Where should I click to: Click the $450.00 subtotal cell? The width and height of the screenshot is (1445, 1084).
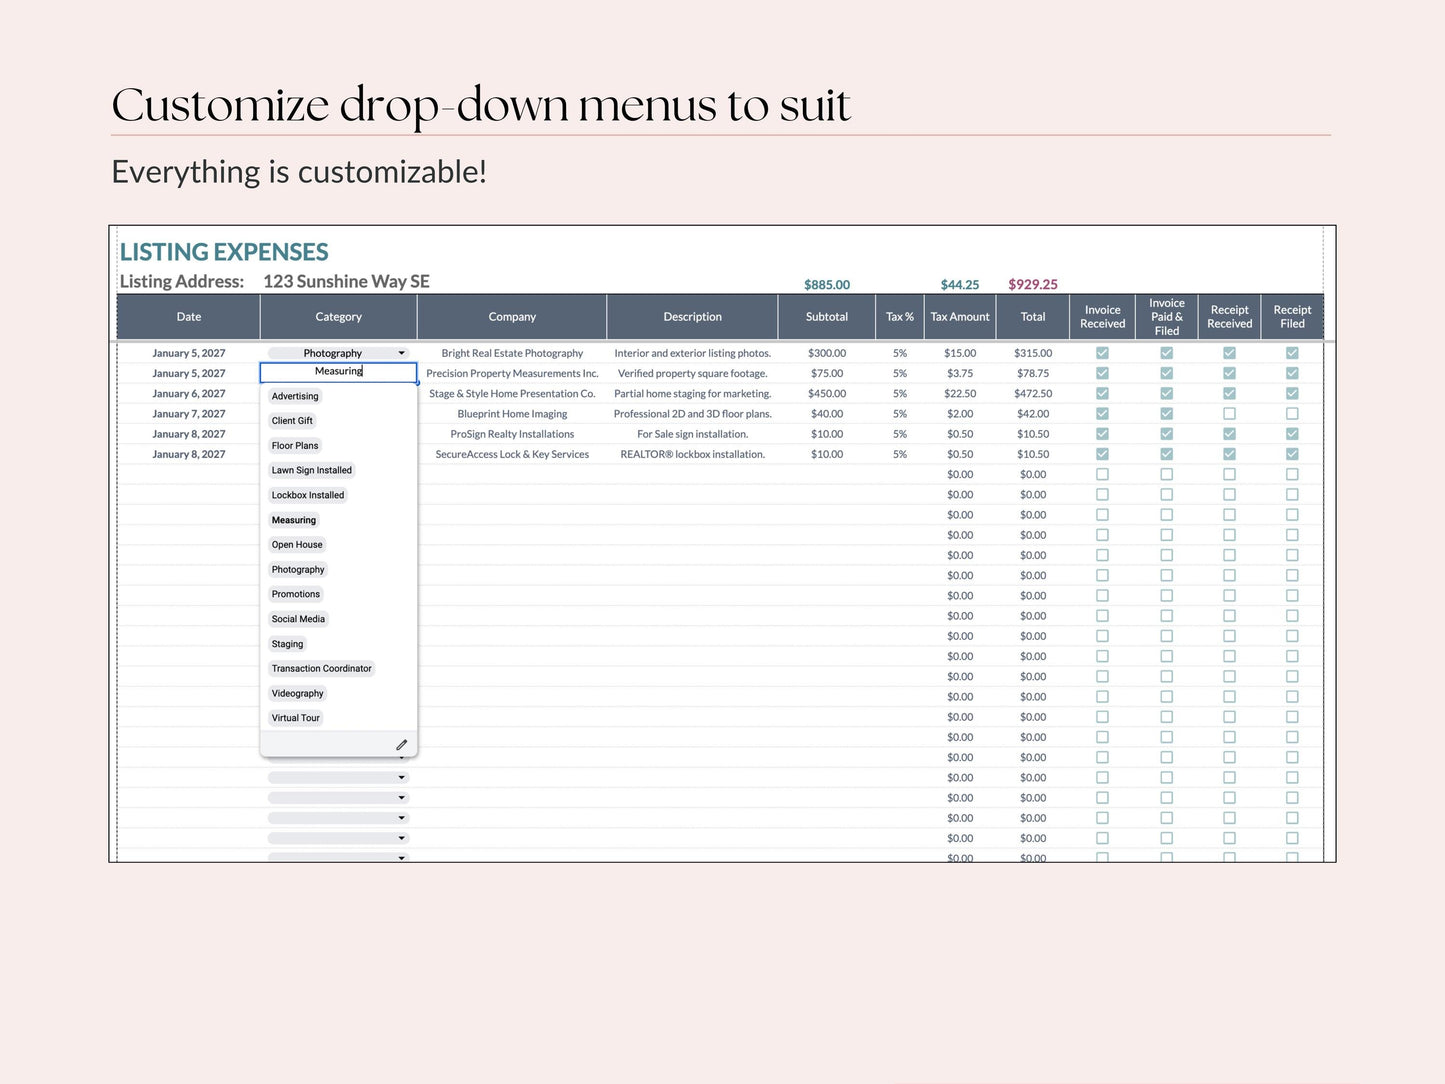827,394
